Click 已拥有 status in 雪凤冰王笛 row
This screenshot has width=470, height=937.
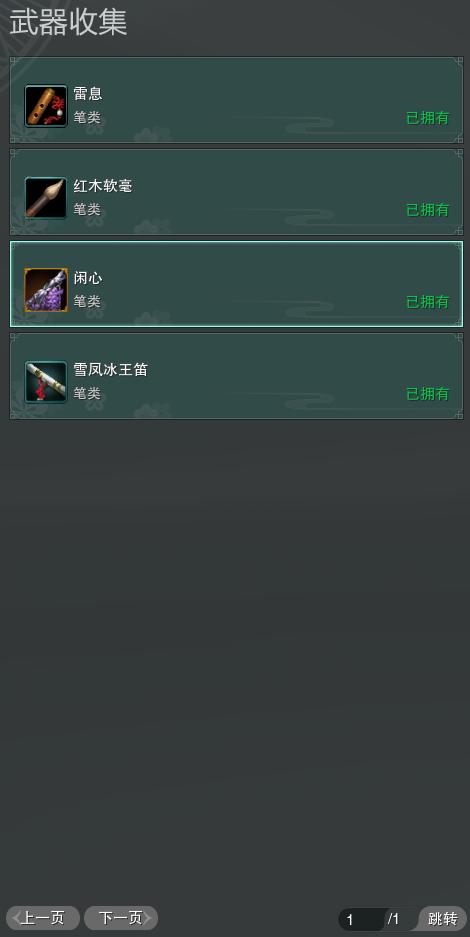pyautogui.click(x=428, y=394)
